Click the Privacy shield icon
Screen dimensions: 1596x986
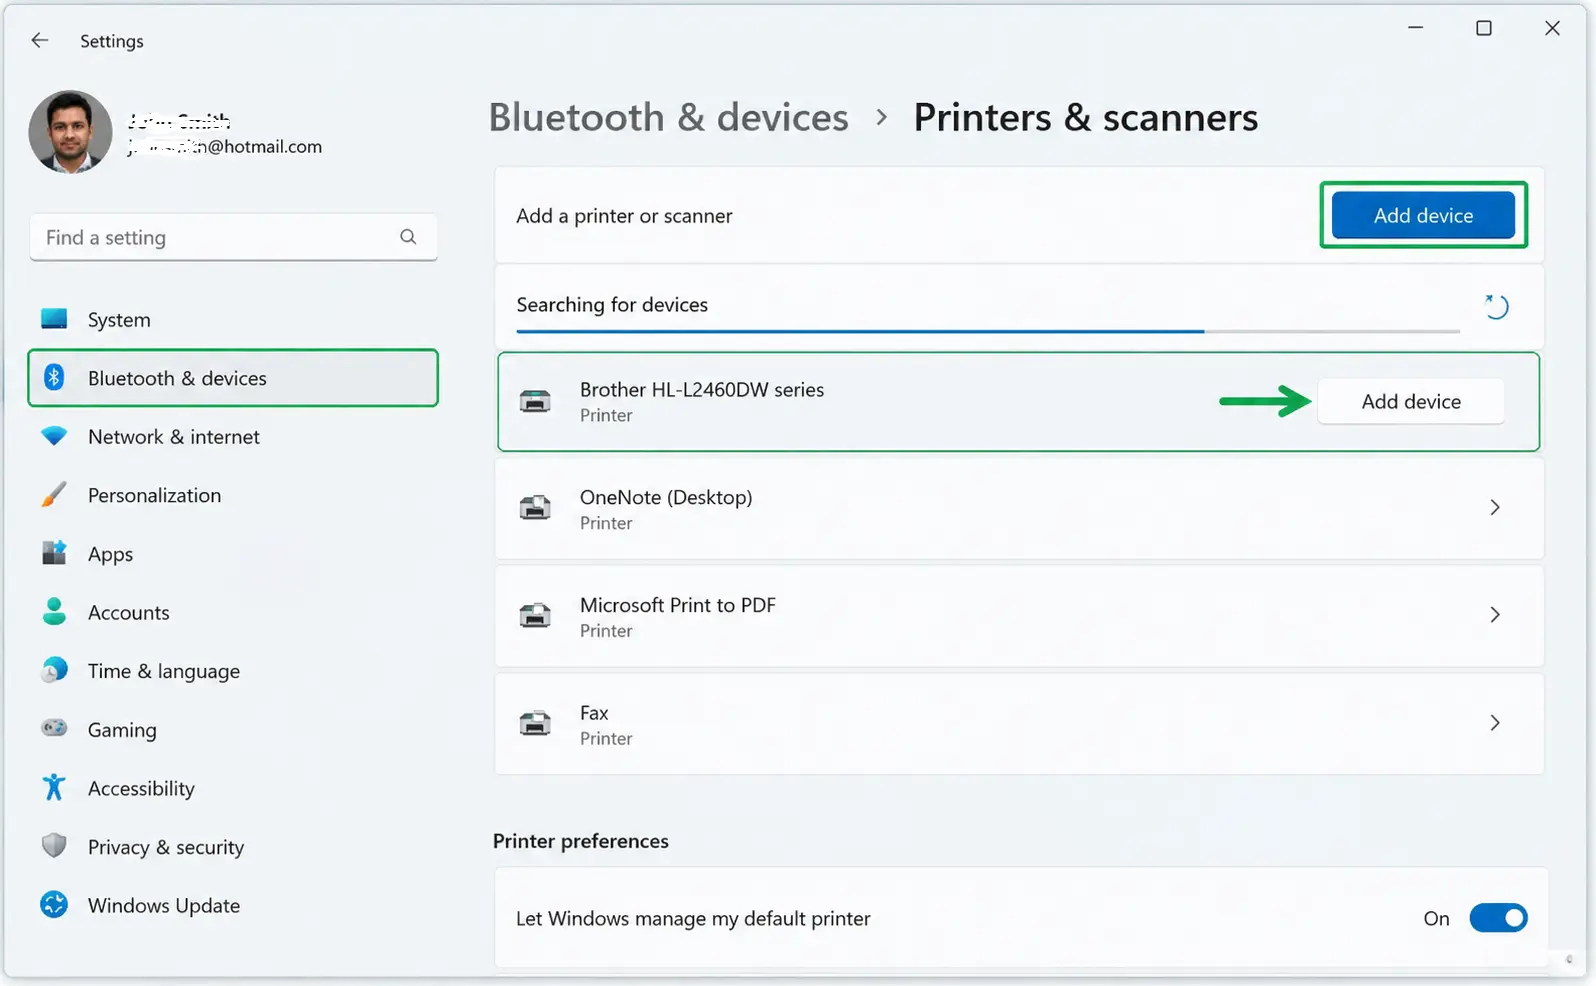coord(54,846)
